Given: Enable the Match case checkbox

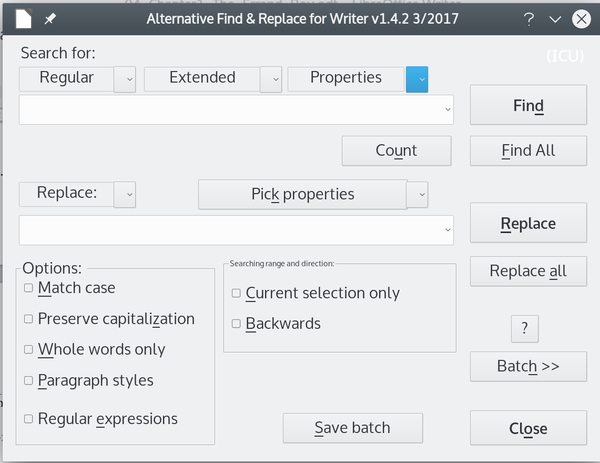Looking at the screenshot, I should tap(28, 288).
